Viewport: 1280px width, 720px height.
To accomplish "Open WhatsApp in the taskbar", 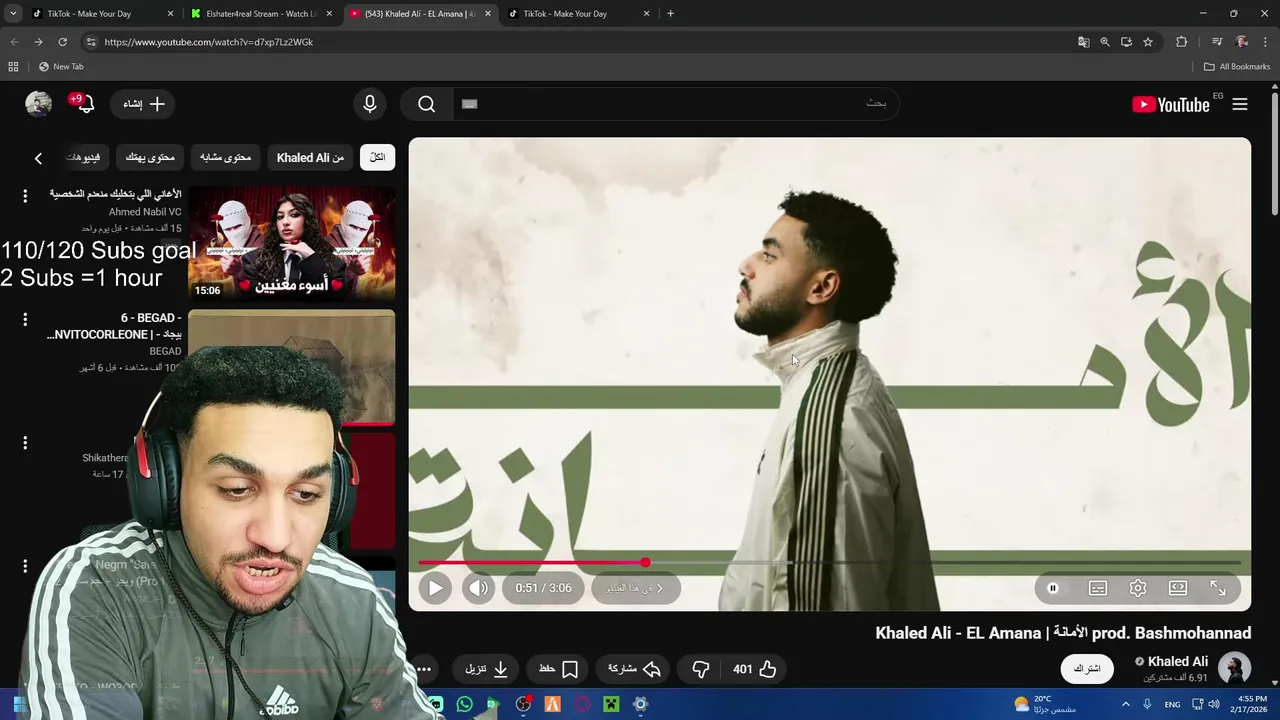I will (464, 704).
